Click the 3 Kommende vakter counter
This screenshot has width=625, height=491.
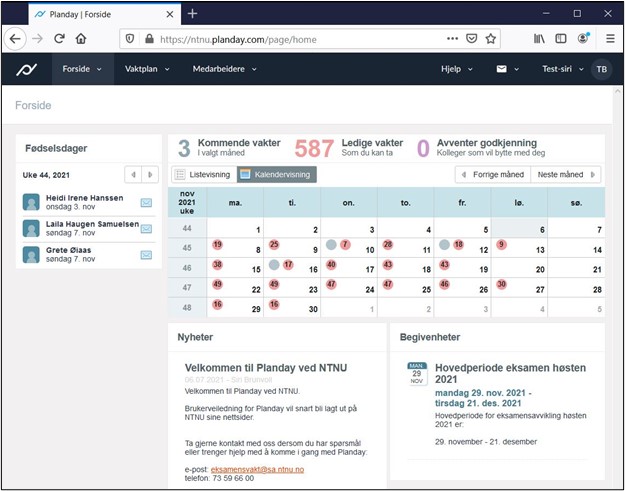[x=229, y=148]
